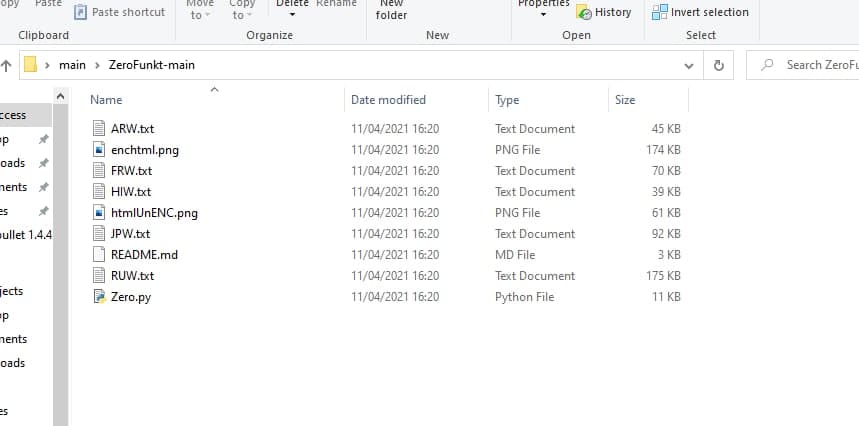Sort files by Date modified column

point(388,100)
